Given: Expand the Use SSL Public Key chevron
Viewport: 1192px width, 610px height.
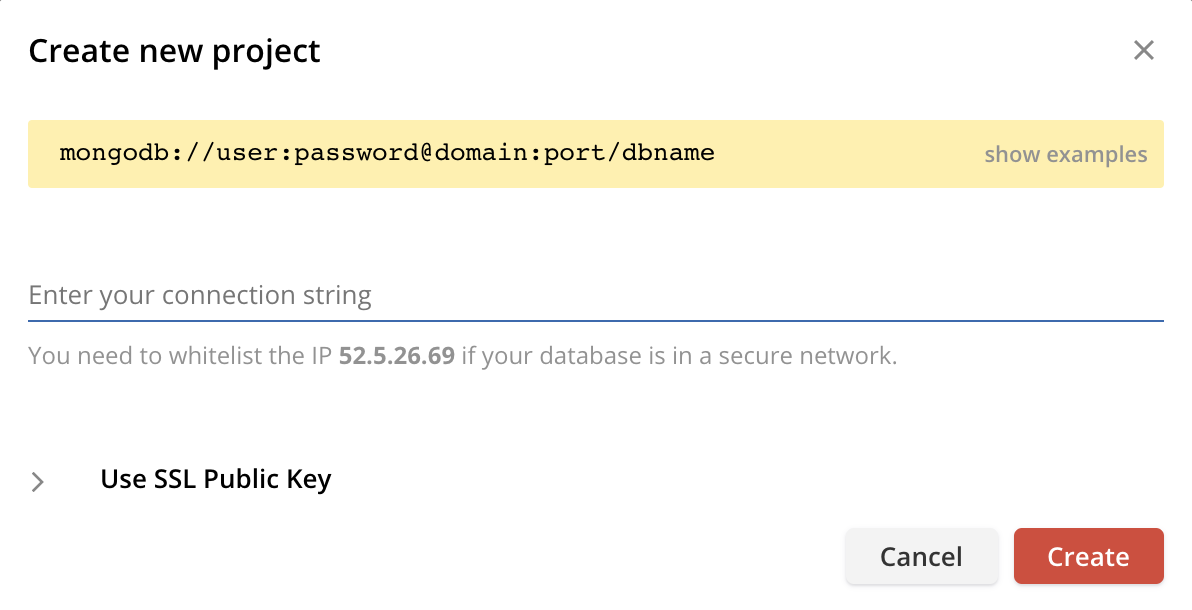Looking at the screenshot, I should pos(37,481).
